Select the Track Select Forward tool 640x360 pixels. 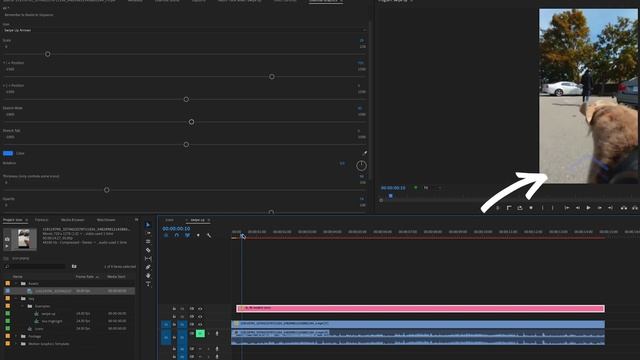click(x=148, y=233)
